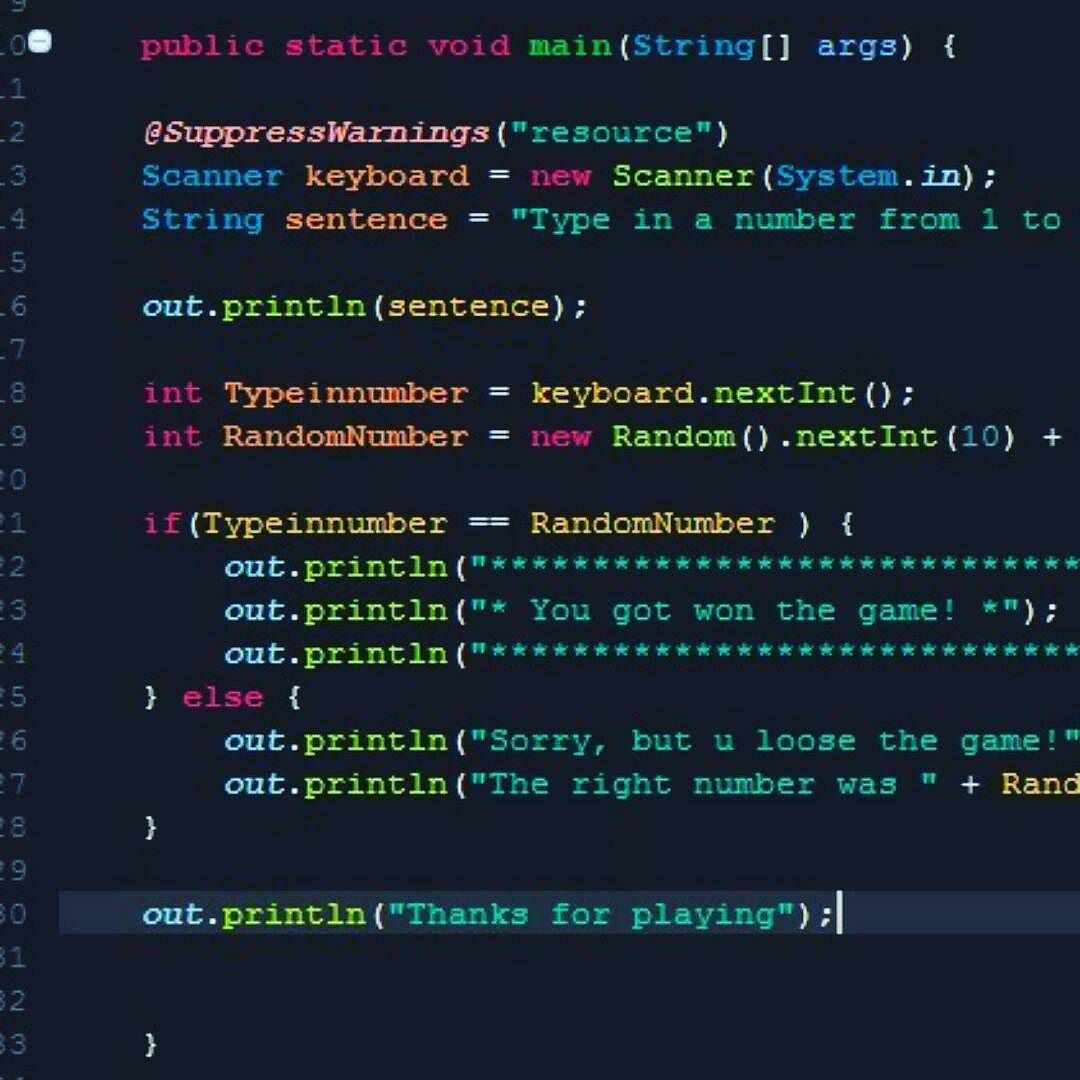Collapse the main method fold marker

(x=41, y=40)
